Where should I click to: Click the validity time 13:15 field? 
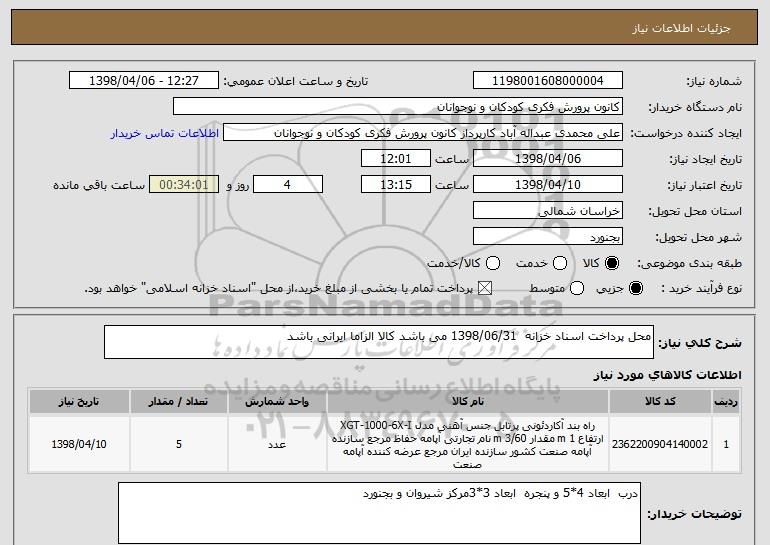click(396, 185)
